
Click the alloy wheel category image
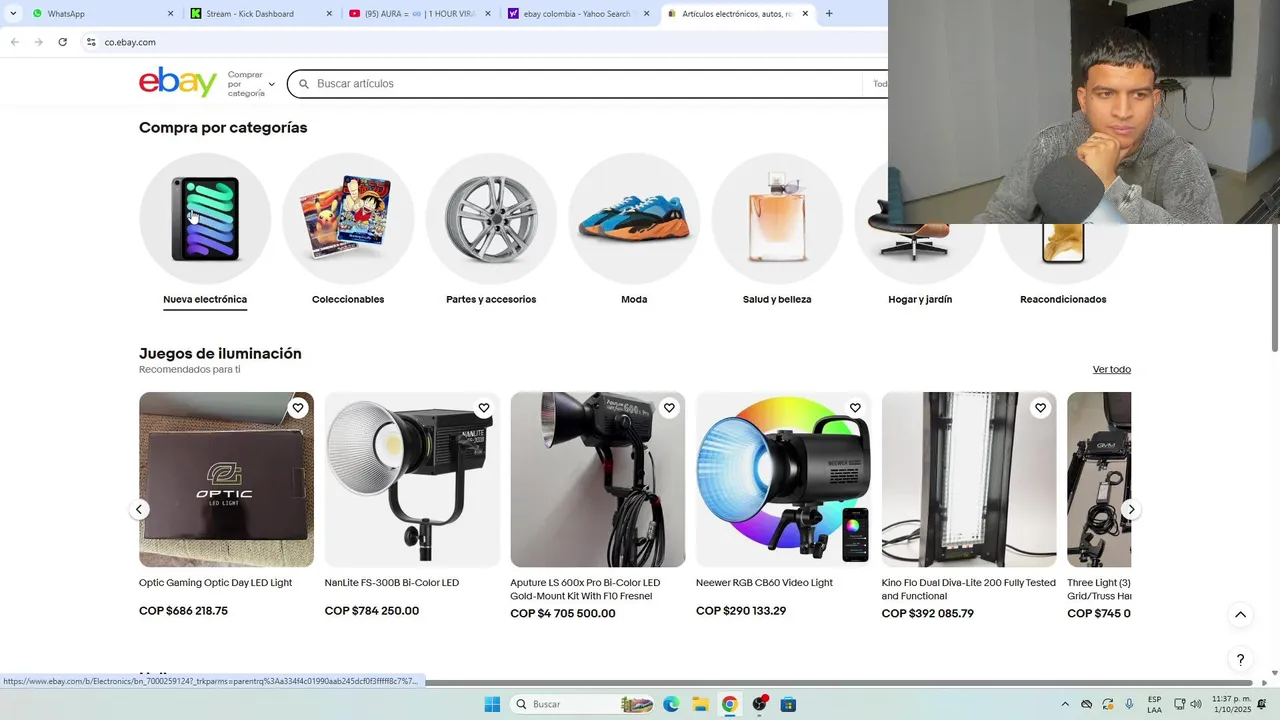click(x=491, y=219)
